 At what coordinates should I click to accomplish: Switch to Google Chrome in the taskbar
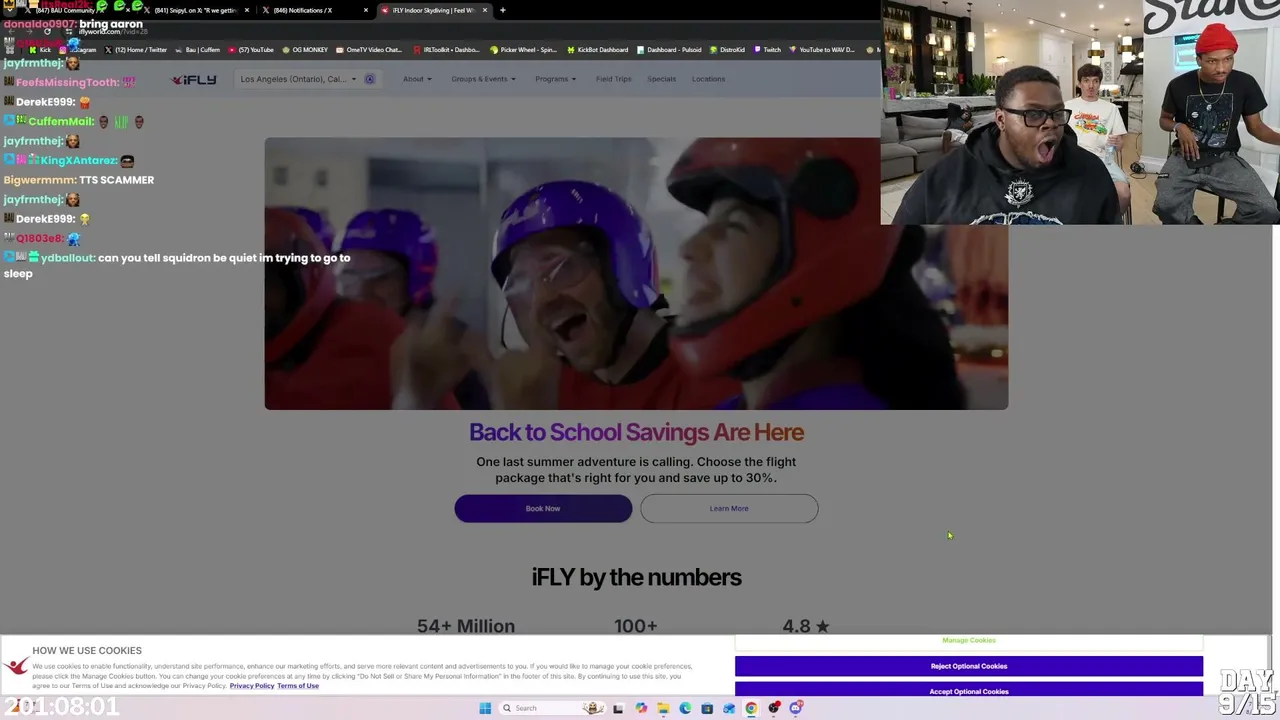pos(751,708)
